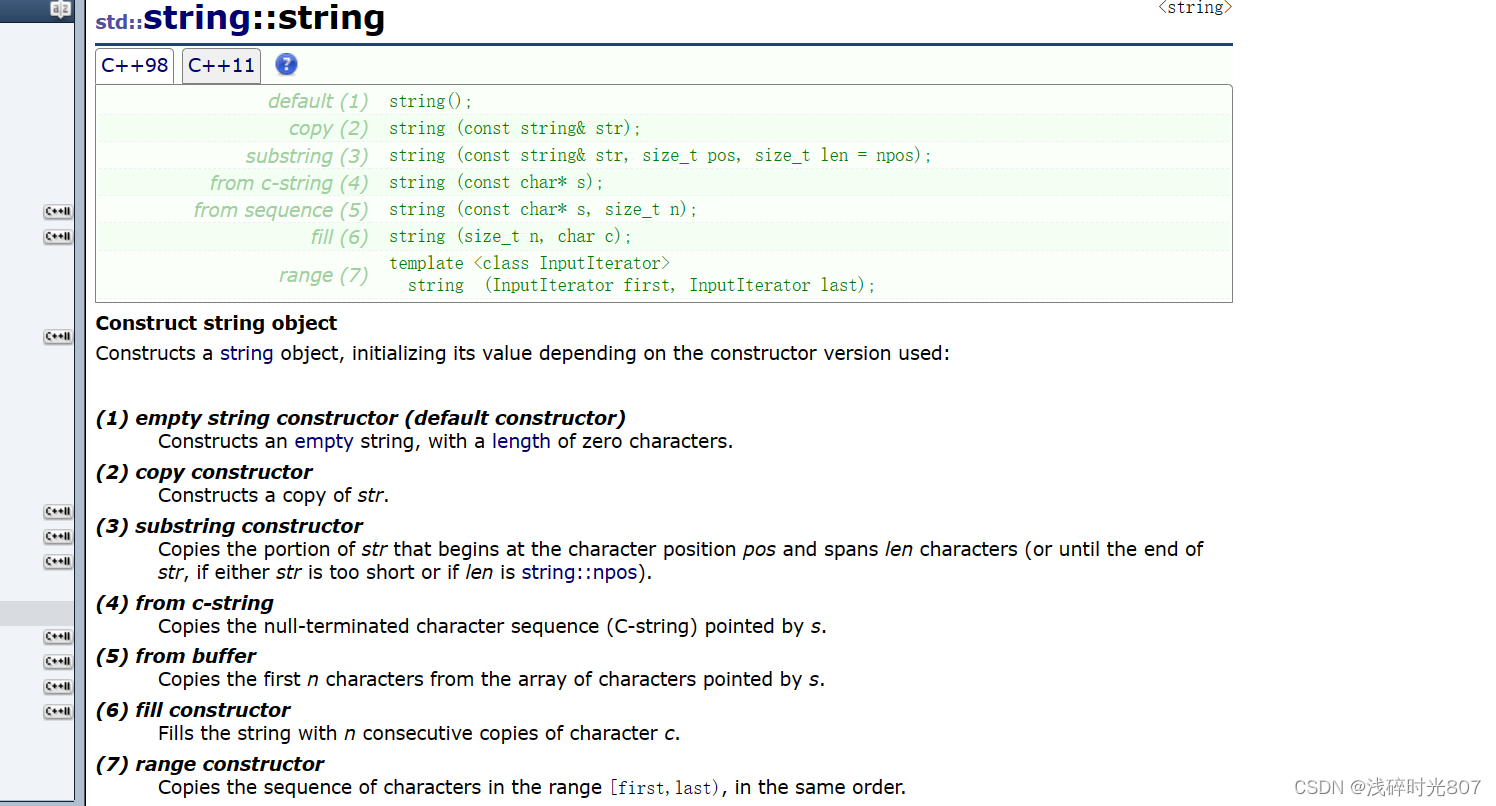The width and height of the screenshot is (1496, 806).
Task: Click the 'Copies the null-terminated character sequence' line
Action: click(x=492, y=627)
